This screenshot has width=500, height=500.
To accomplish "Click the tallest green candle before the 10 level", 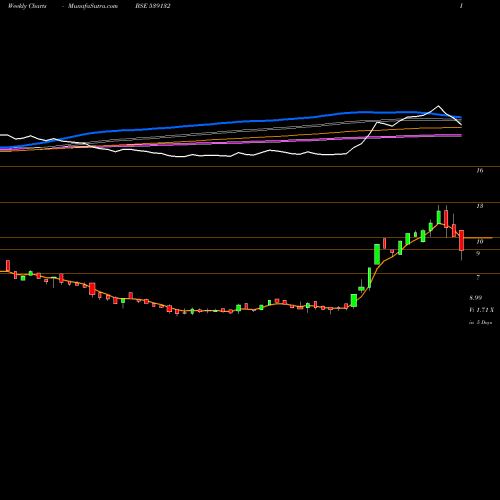I will [x=377, y=254].
